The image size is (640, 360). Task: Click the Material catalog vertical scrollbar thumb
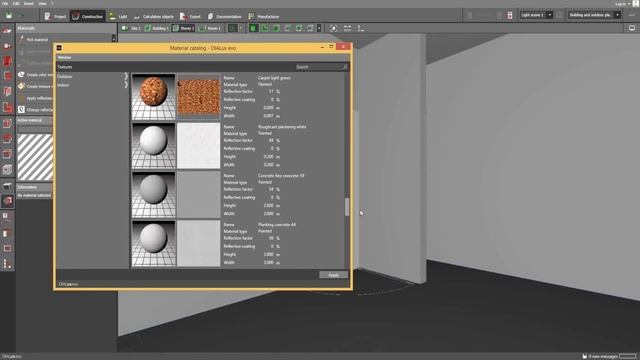[x=347, y=207]
